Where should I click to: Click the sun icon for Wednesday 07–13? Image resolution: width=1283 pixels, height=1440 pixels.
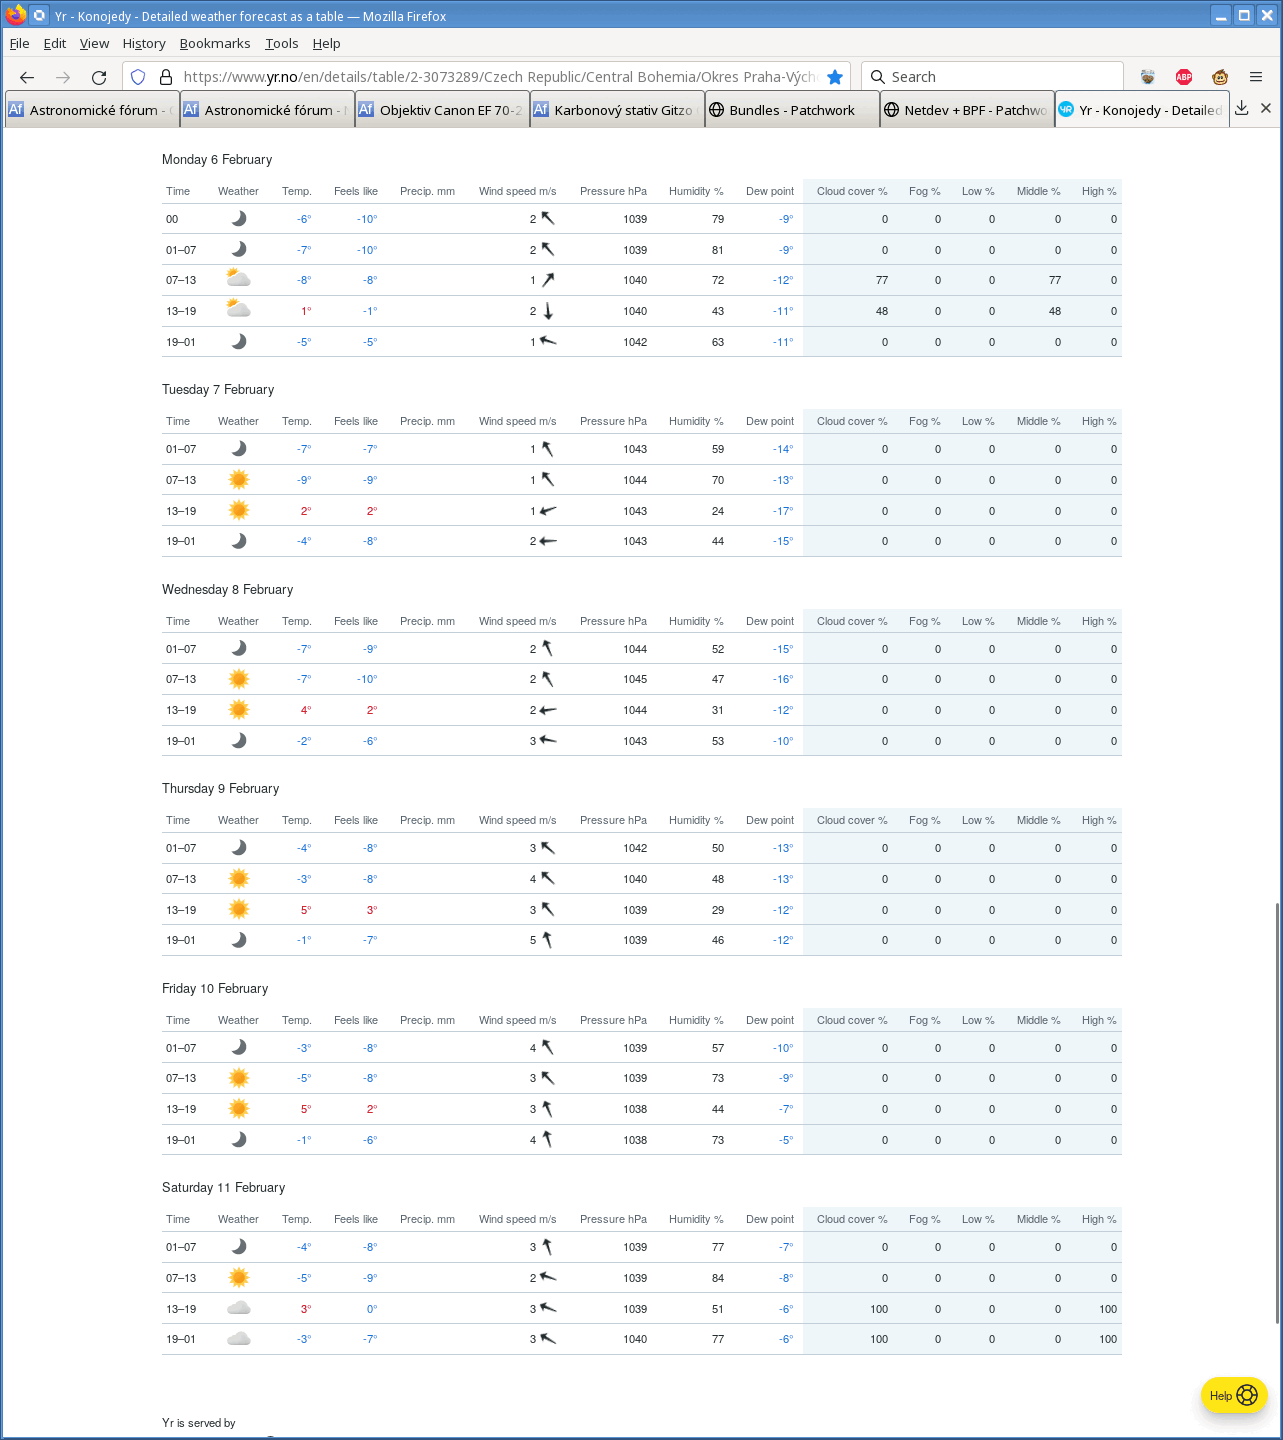click(238, 679)
